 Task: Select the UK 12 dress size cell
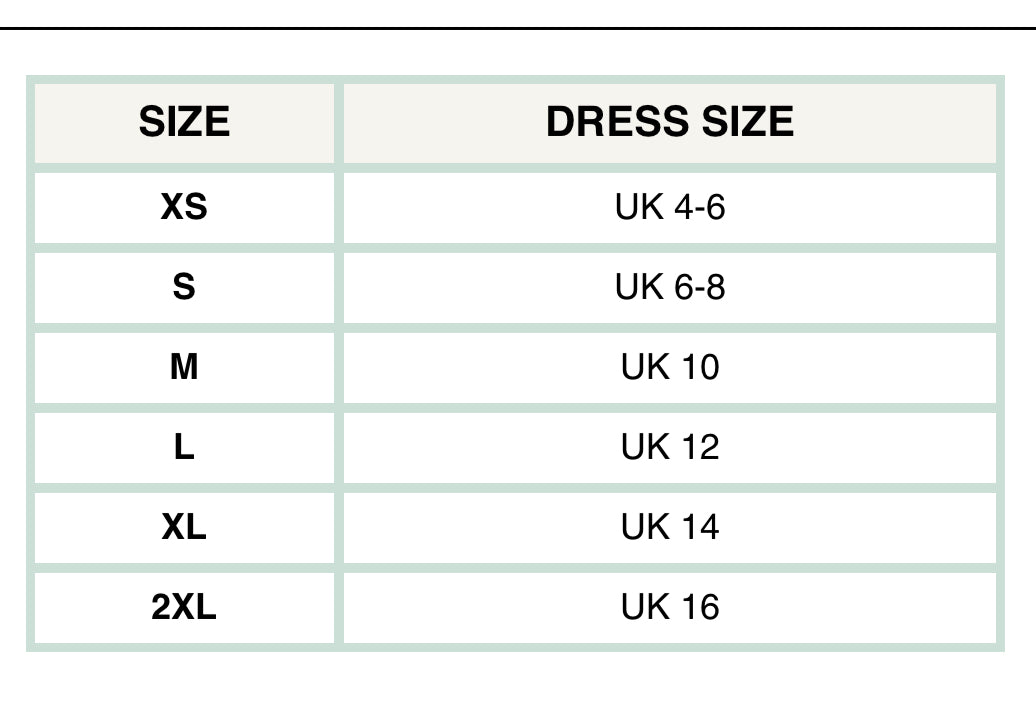click(x=669, y=447)
